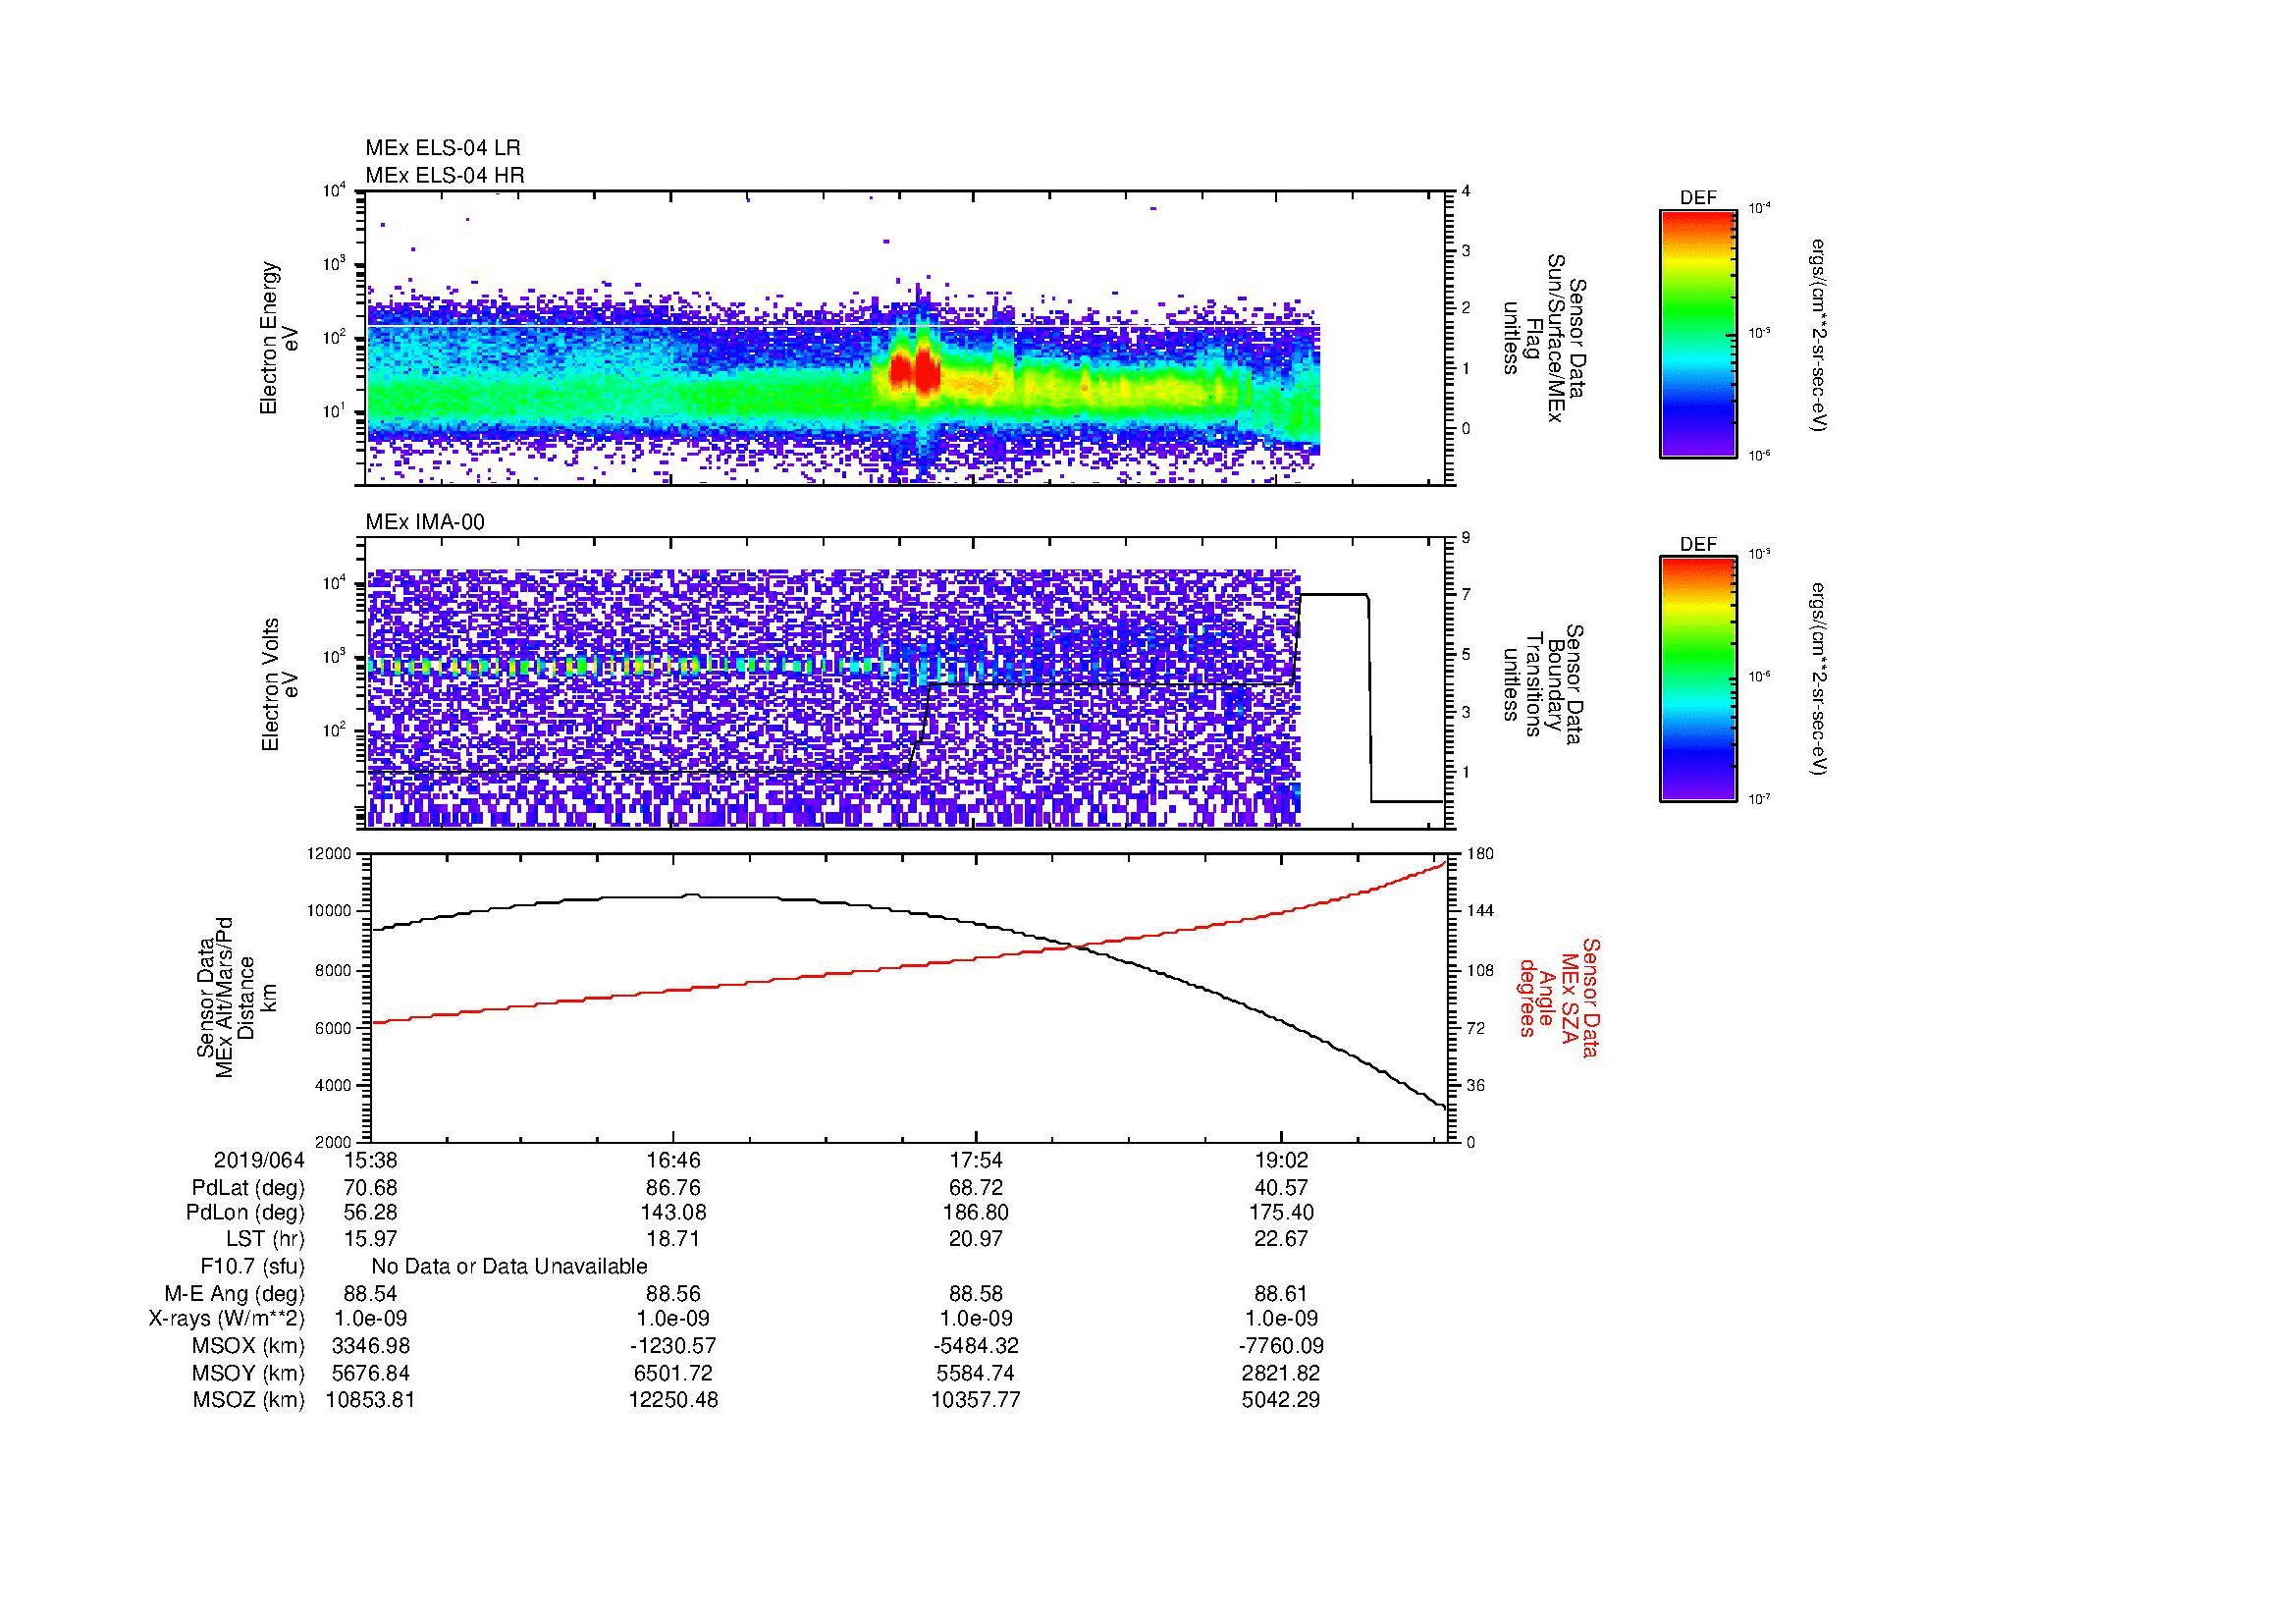Click the M-E Ang value 88.54
Viewport: 2296px width, 1623px height.
coord(370,1293)
